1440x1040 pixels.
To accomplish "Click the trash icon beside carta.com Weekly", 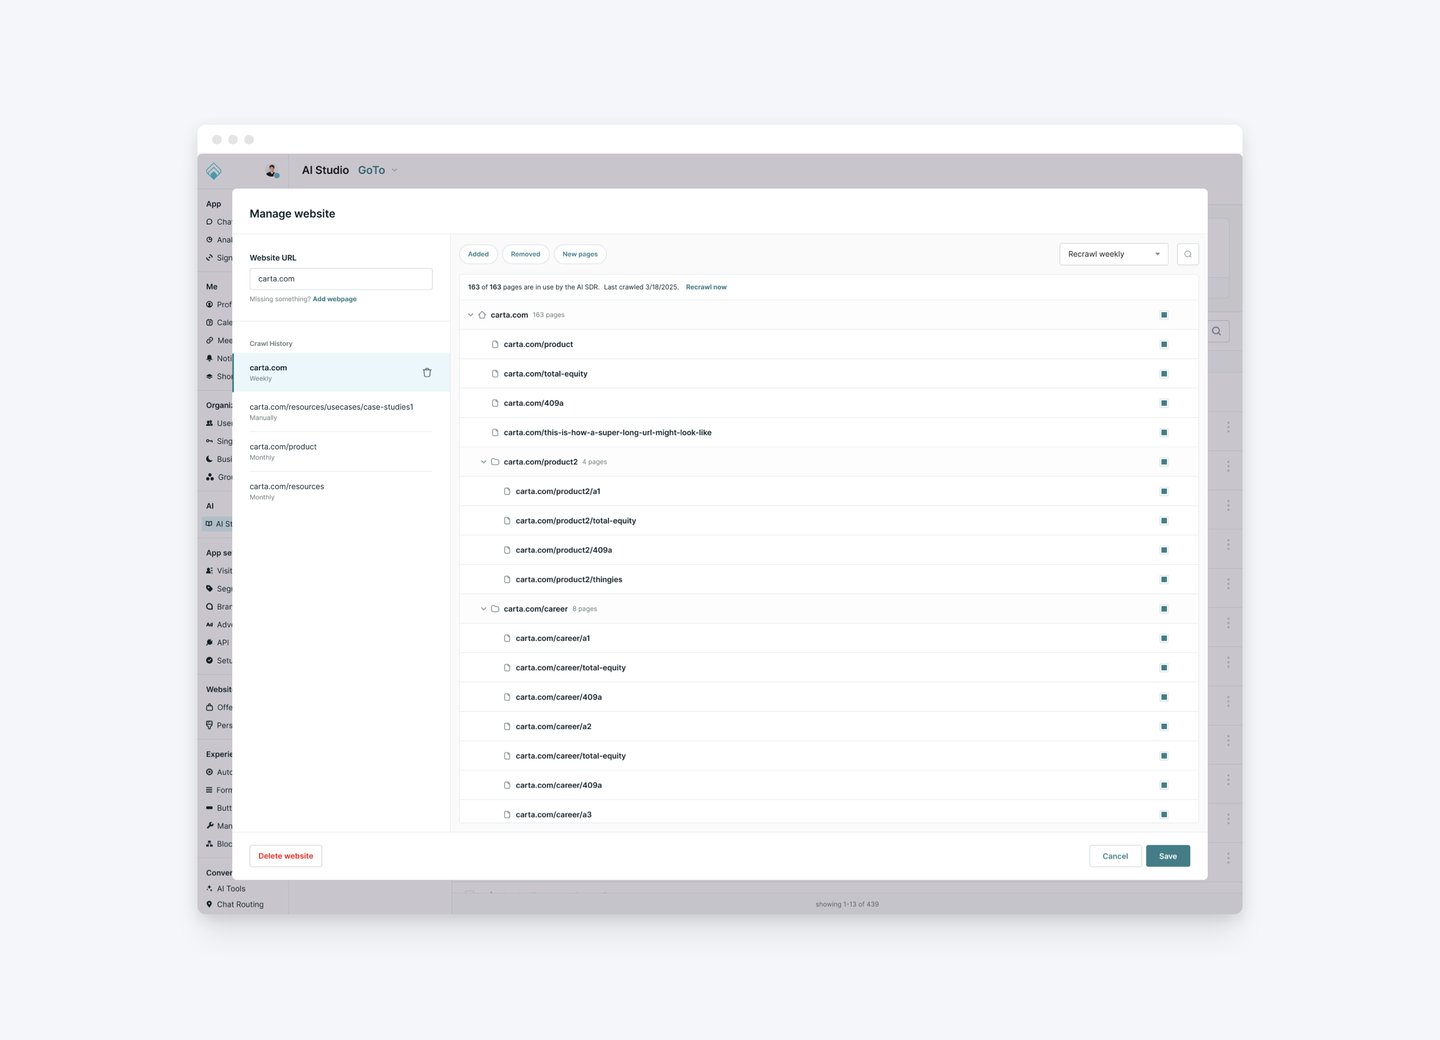I will click(x=427, y=372).
